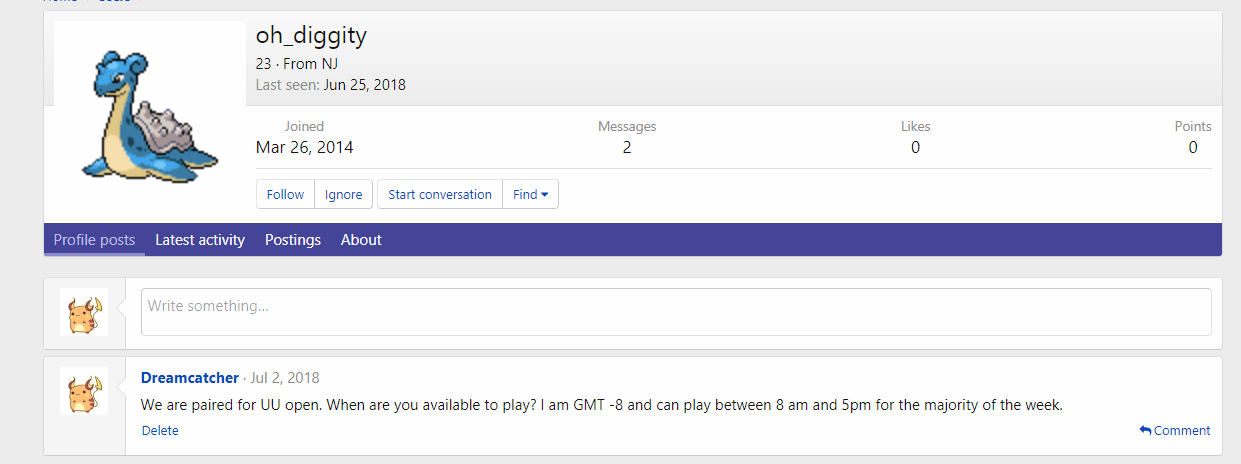Image resolution: width=1241 pixels, height=464 pixels.
Task: Click the Raichu avatar beside the write box
Action: [84, 312]
